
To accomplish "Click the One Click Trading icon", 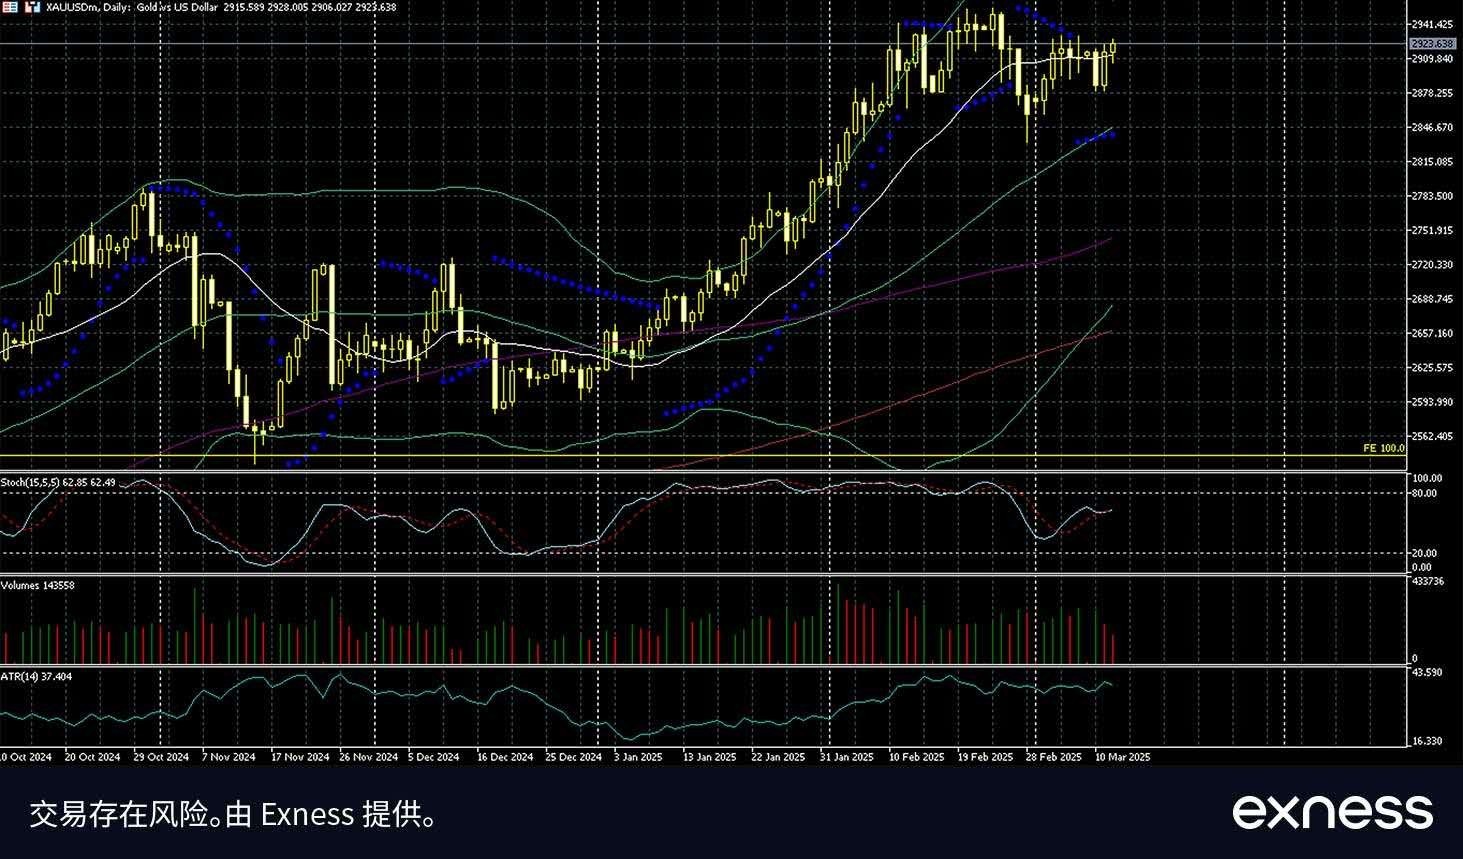I will coord(32,7).
